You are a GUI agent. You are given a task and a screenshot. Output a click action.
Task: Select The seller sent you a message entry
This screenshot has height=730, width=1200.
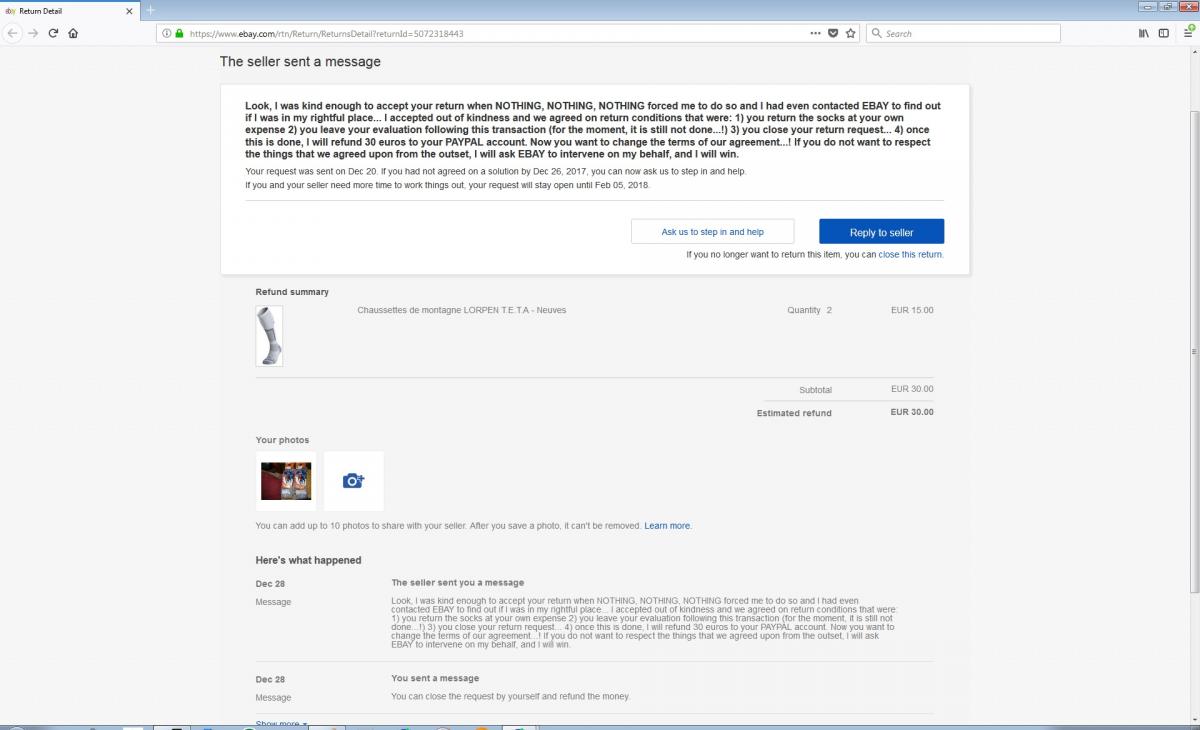click(457, 582)
